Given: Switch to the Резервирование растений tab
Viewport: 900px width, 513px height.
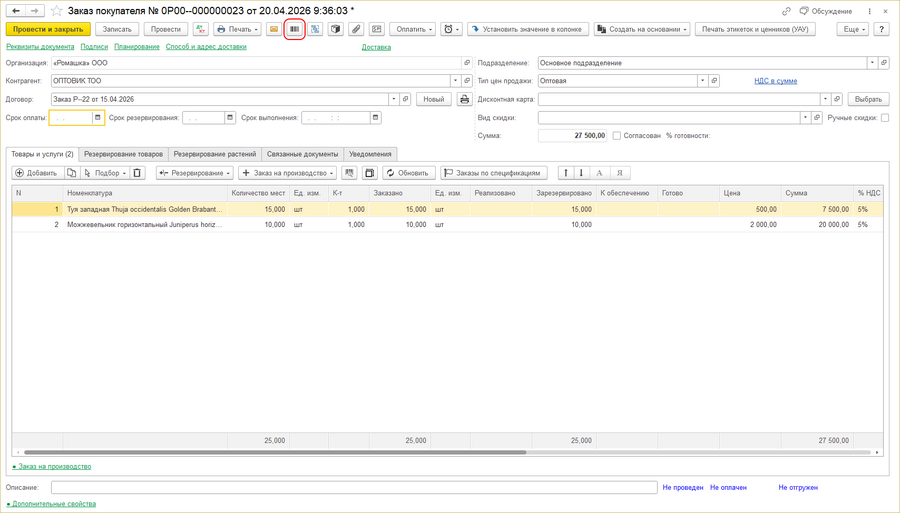Looking at the screenshot, I should click(x=215, y=154).
